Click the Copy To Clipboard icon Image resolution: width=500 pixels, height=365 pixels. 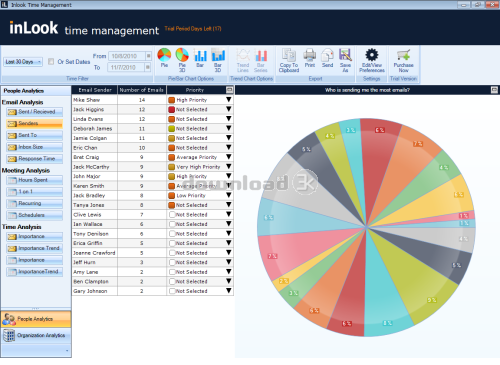coord(289,55)
